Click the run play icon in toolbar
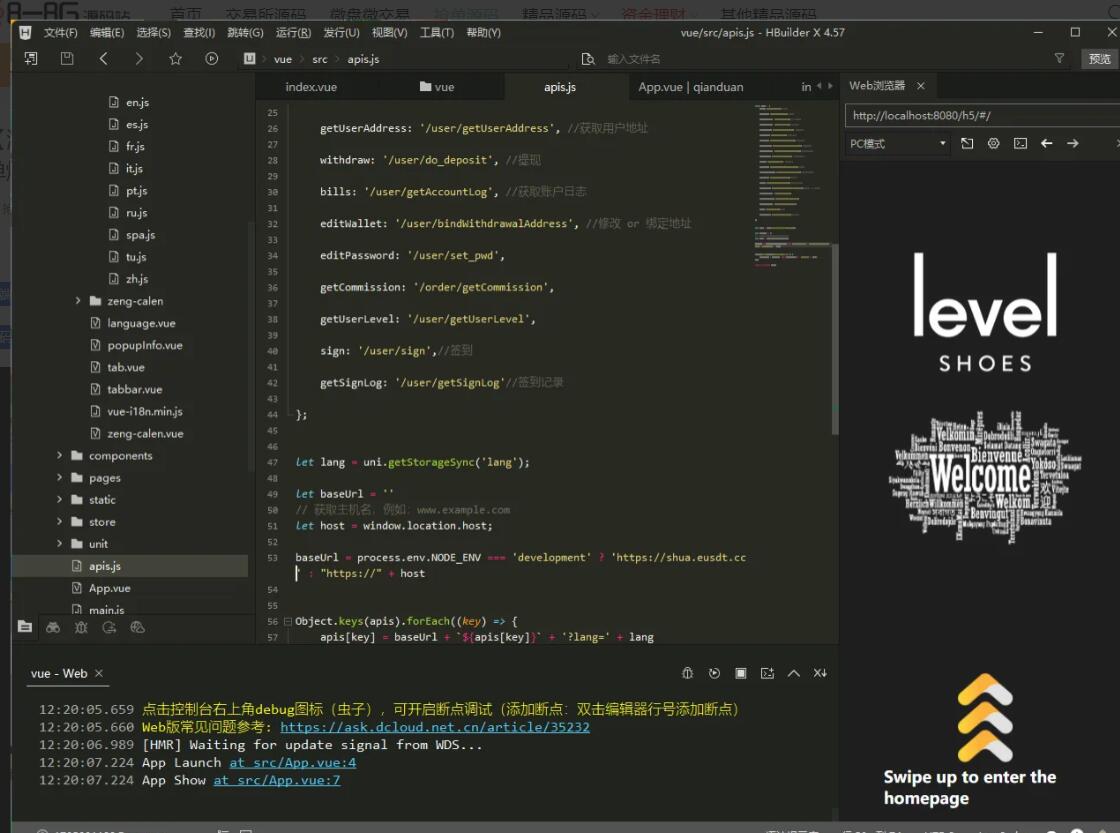This screenshot has height=833, width=1120. point(211,59)
